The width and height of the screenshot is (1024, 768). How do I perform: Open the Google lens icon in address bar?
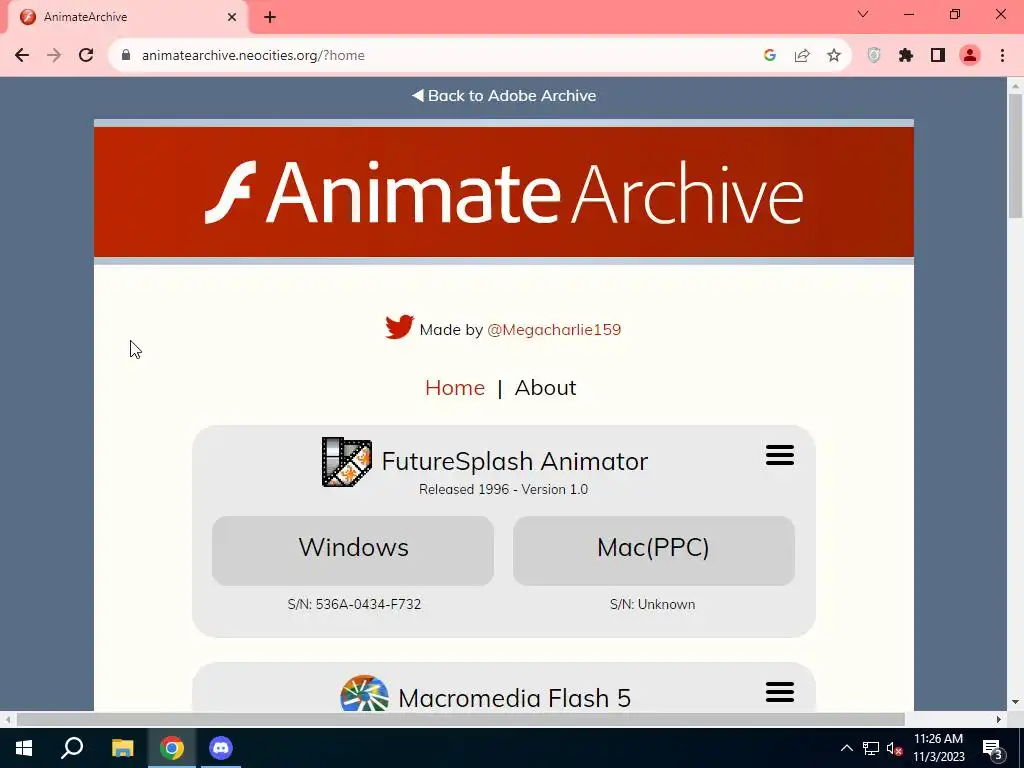coord(770,56)
